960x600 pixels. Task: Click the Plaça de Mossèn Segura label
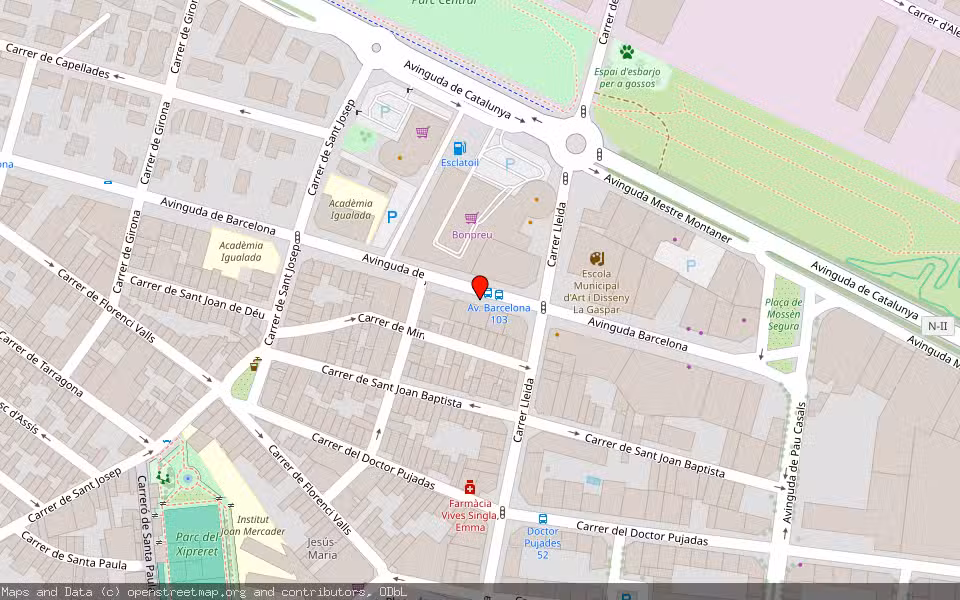(784, 314)
